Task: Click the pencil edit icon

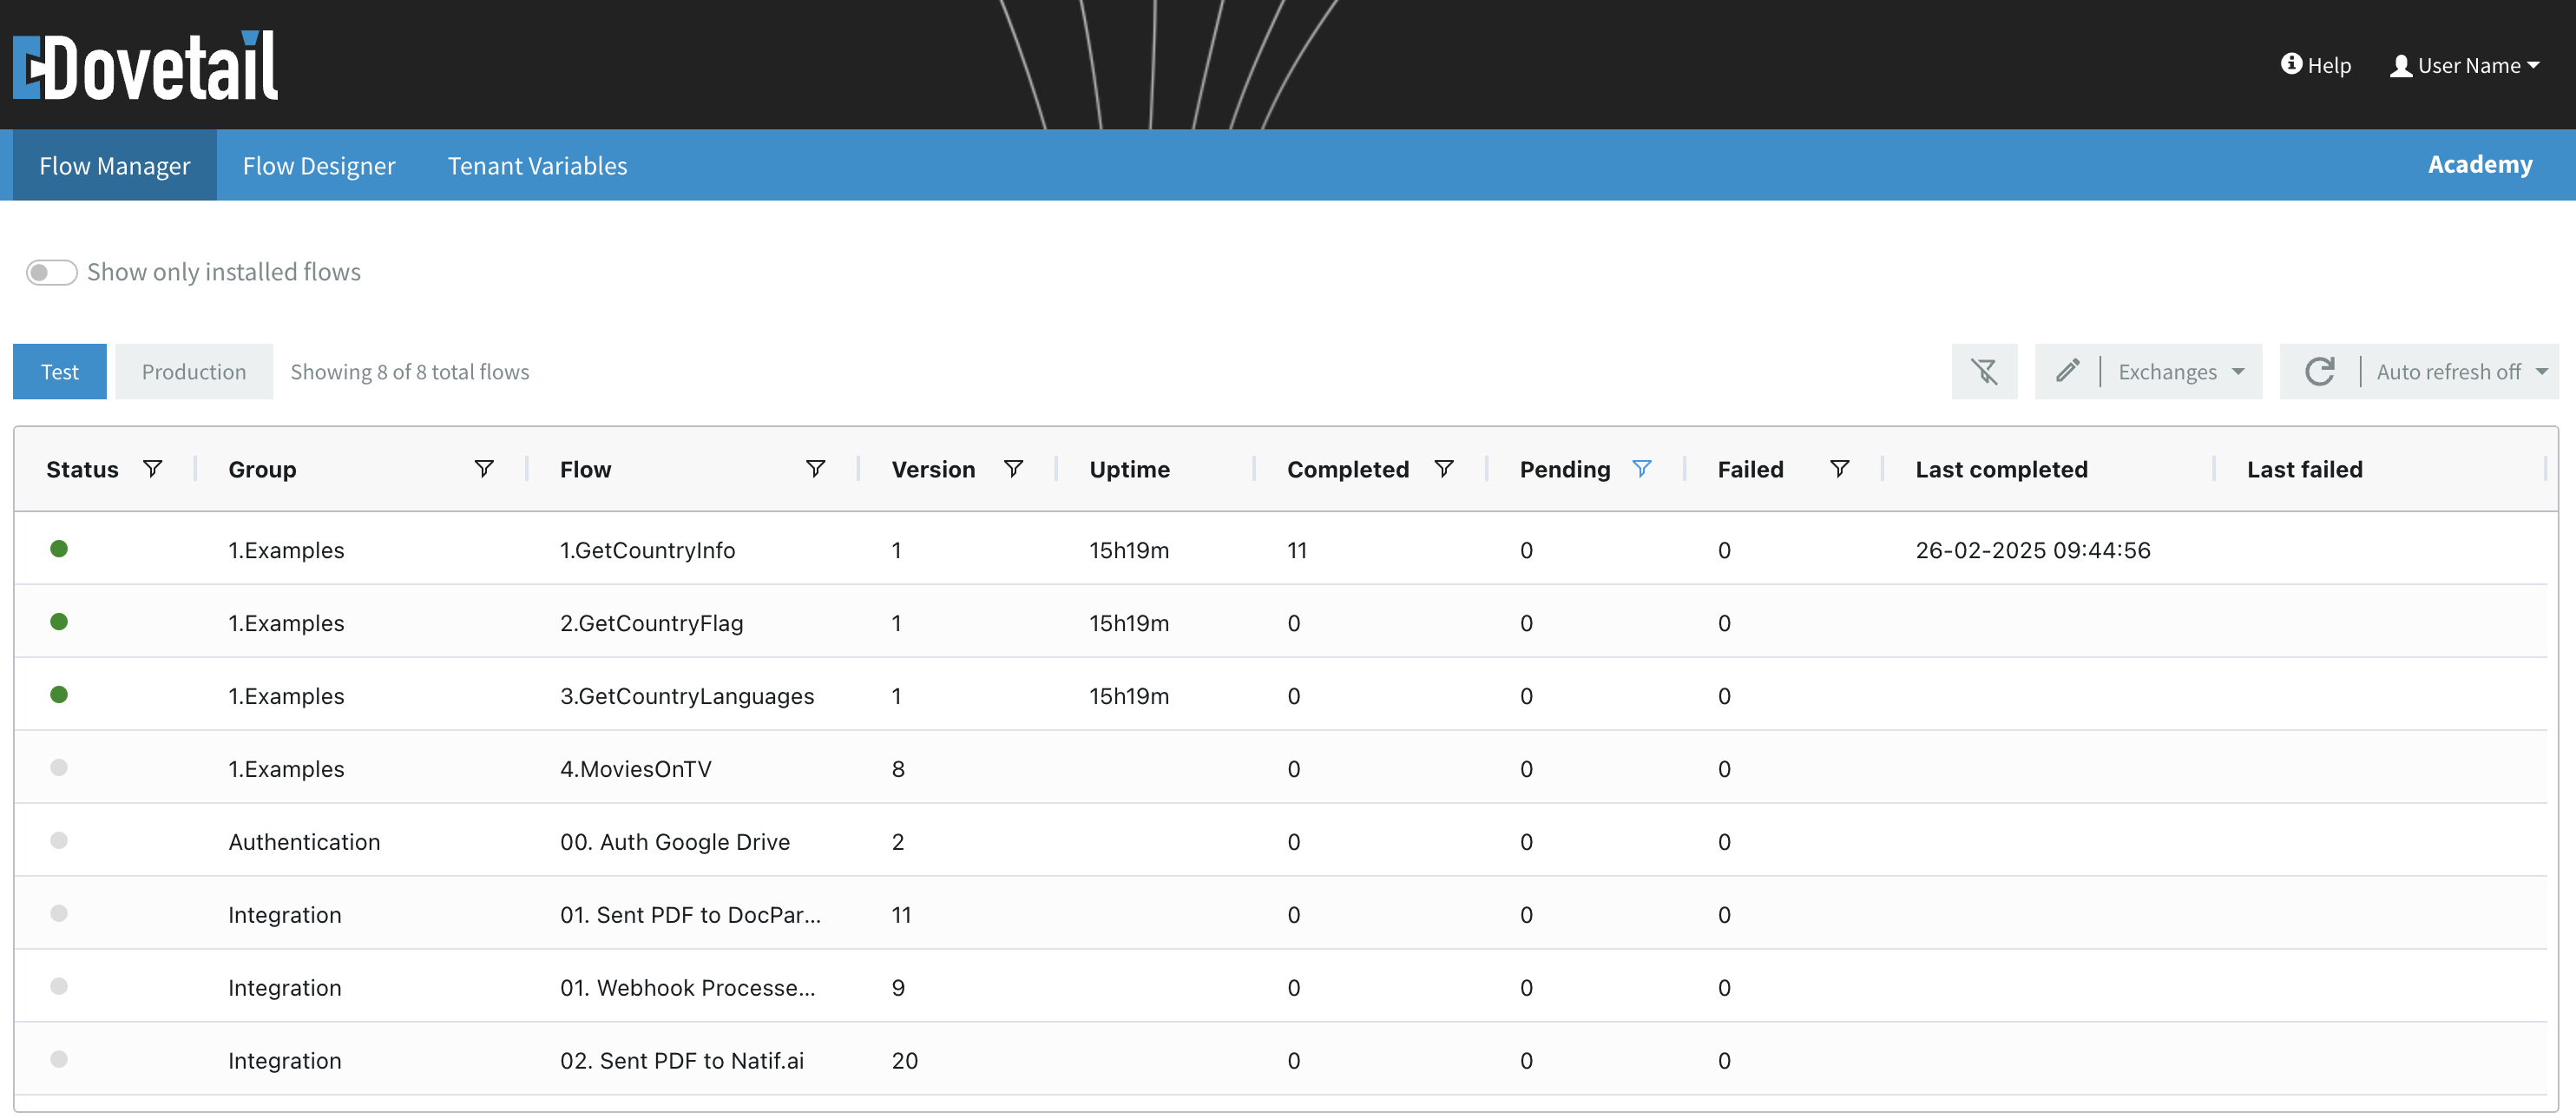Action: [x=2067, y=372]
